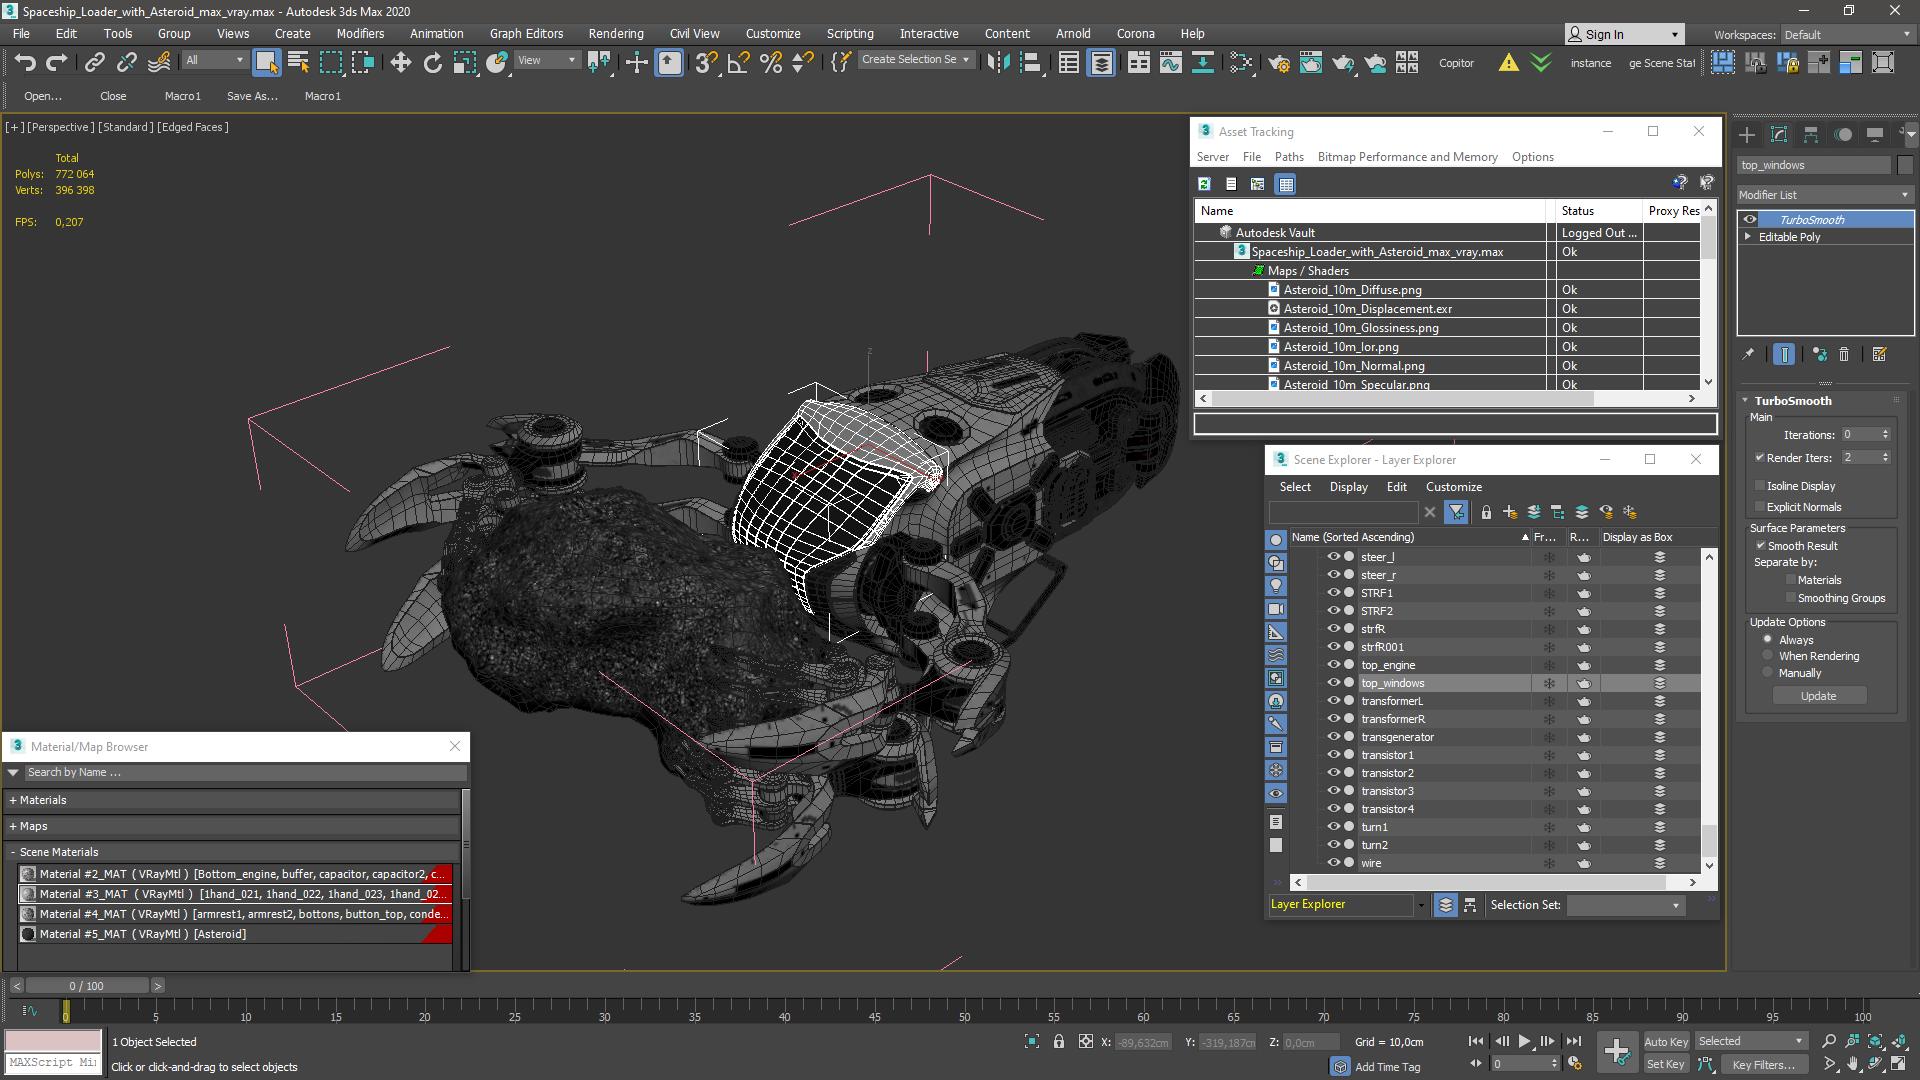Screen dimensions: 1920x1080
Task: Open the Create Selection Set dropdown
Action: (x=916, y=60)
